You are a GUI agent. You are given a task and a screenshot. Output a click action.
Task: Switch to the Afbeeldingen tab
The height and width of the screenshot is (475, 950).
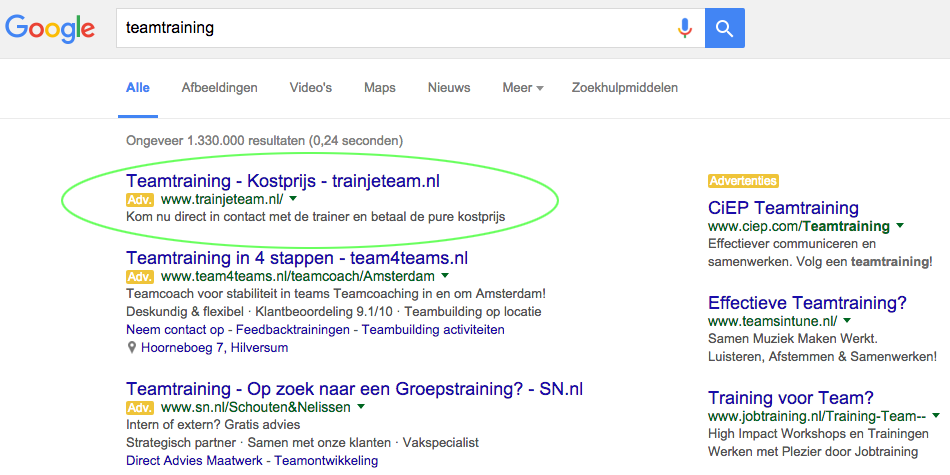(x=219, y=88)
